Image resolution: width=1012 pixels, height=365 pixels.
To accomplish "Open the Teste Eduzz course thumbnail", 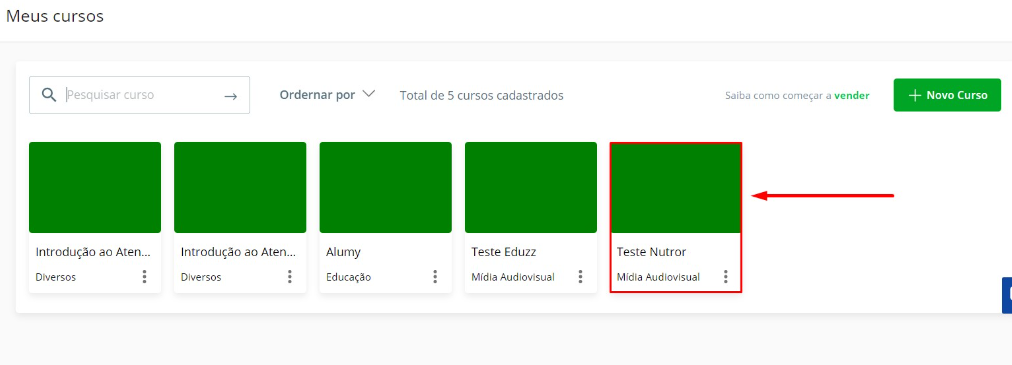I will [x=531, y=188].
